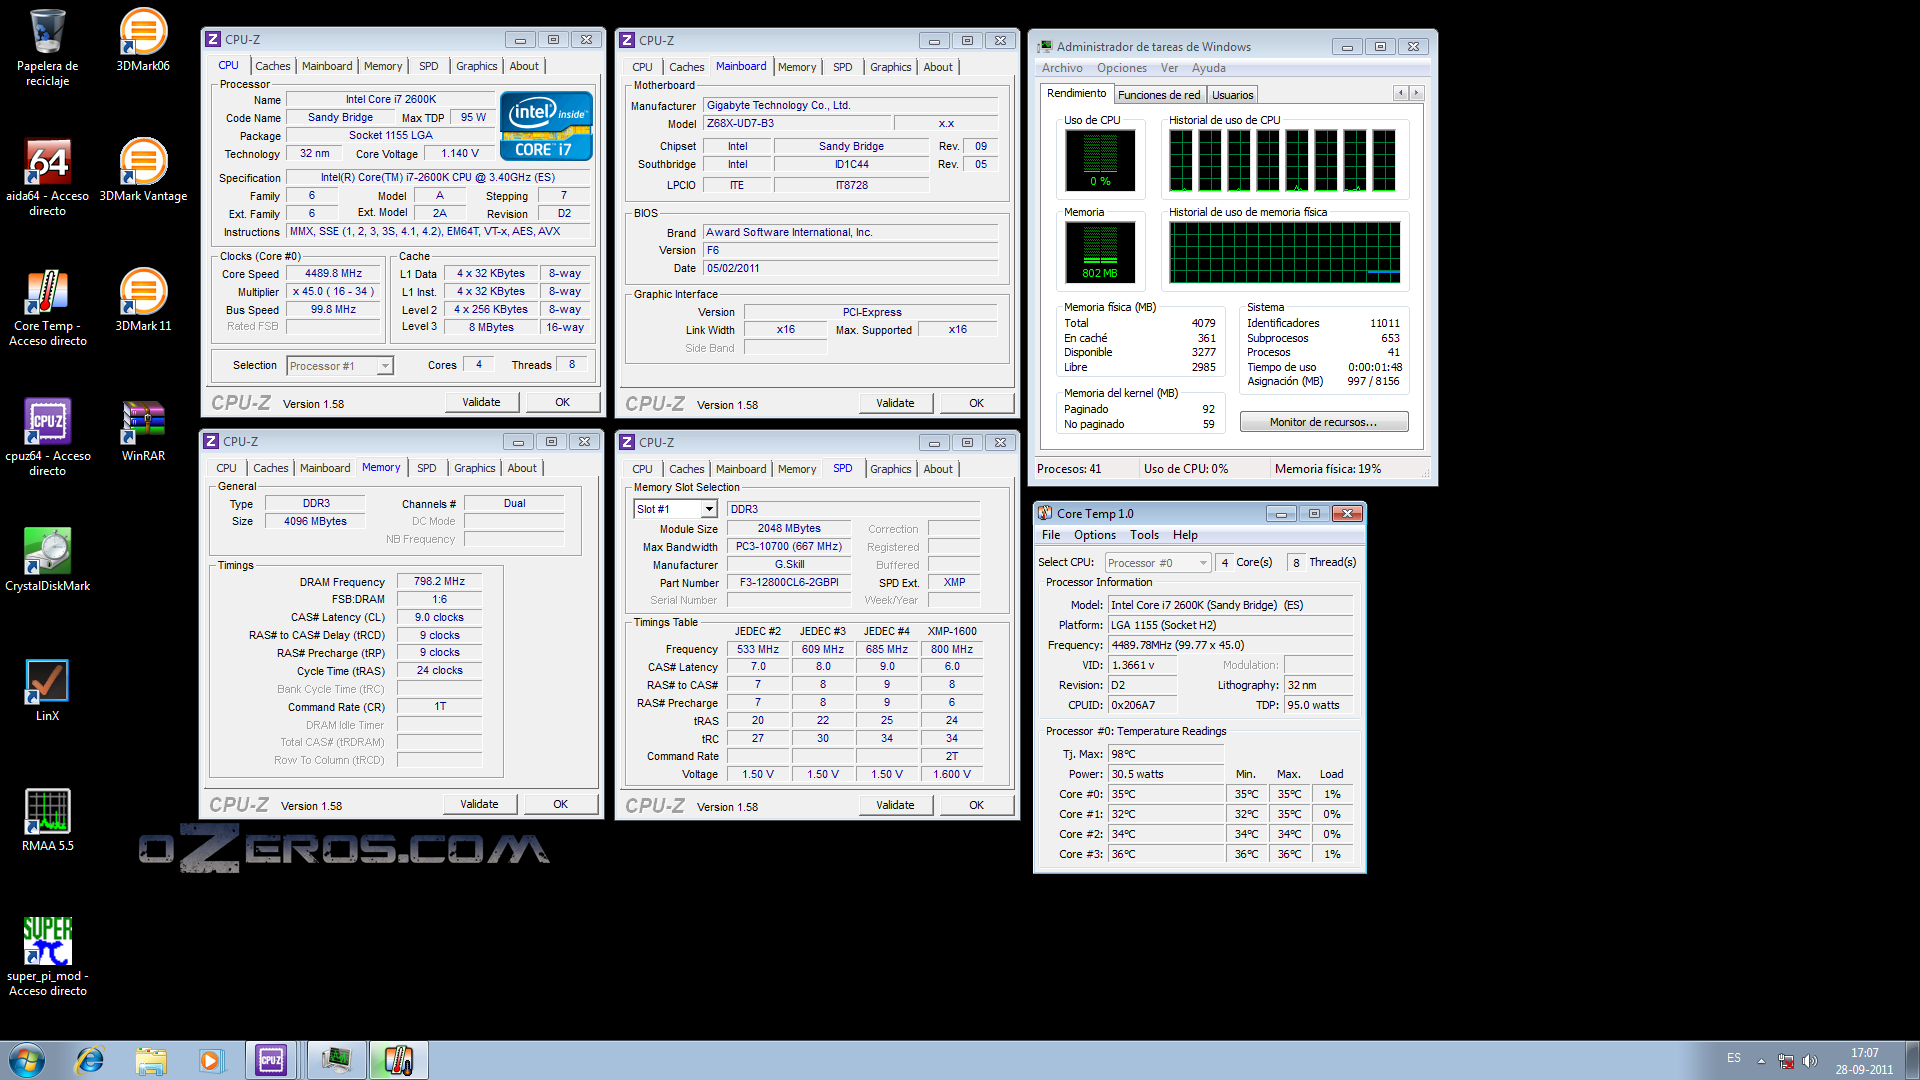Click the Frequency 4489.78MHz field in Core Temp
The height and width of the screenshot is (1080, 1920).
(x=1230, y=645)
